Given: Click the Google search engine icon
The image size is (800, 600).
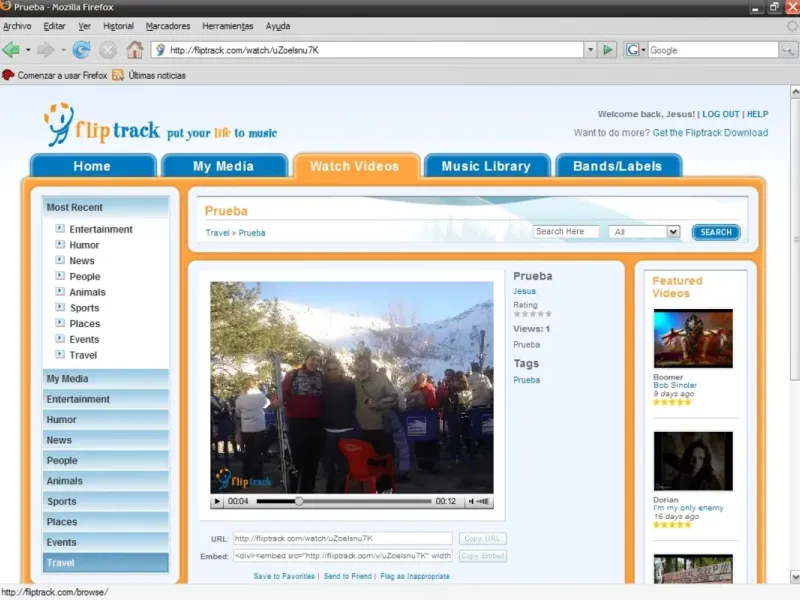Looking at the screenshot, I should [x=632, y=50].
